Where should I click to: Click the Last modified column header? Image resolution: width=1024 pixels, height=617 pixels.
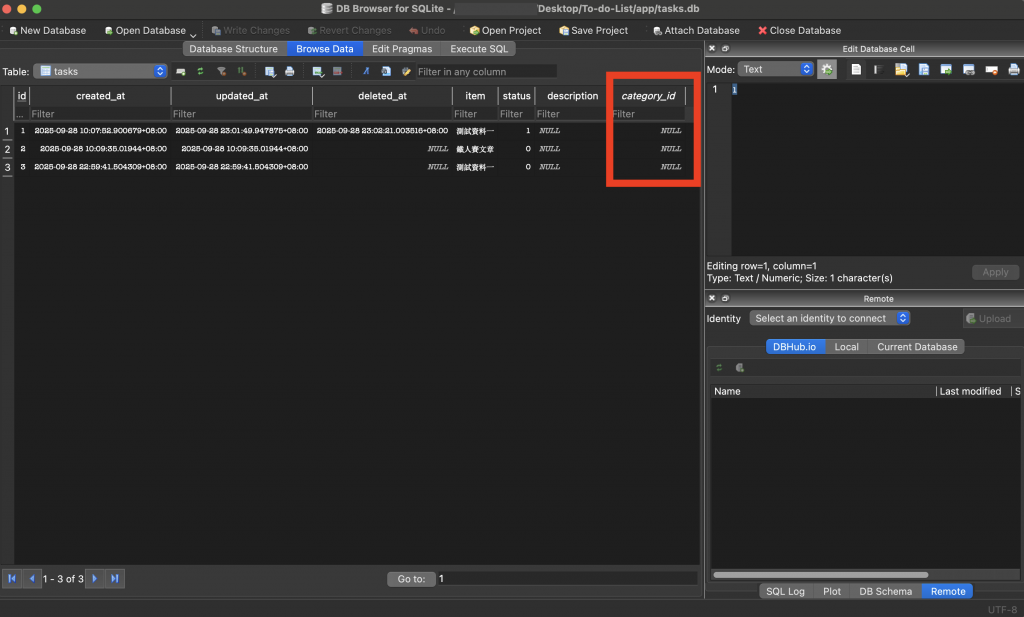[970, 391]
